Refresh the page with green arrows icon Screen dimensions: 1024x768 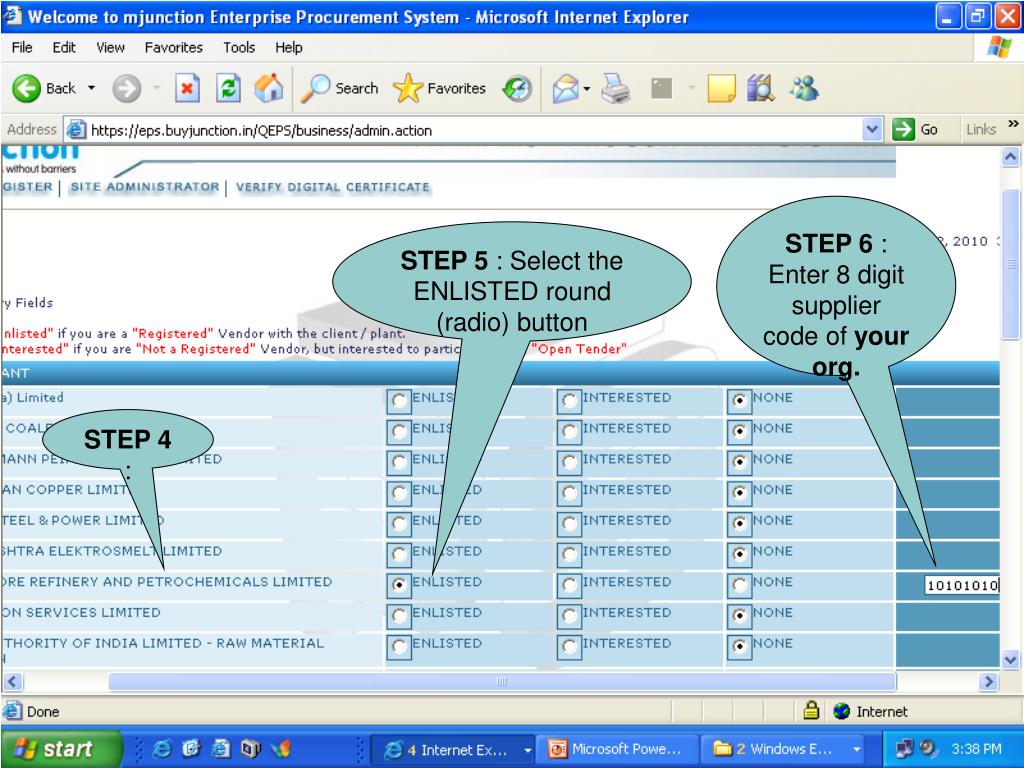pos(228,88)
